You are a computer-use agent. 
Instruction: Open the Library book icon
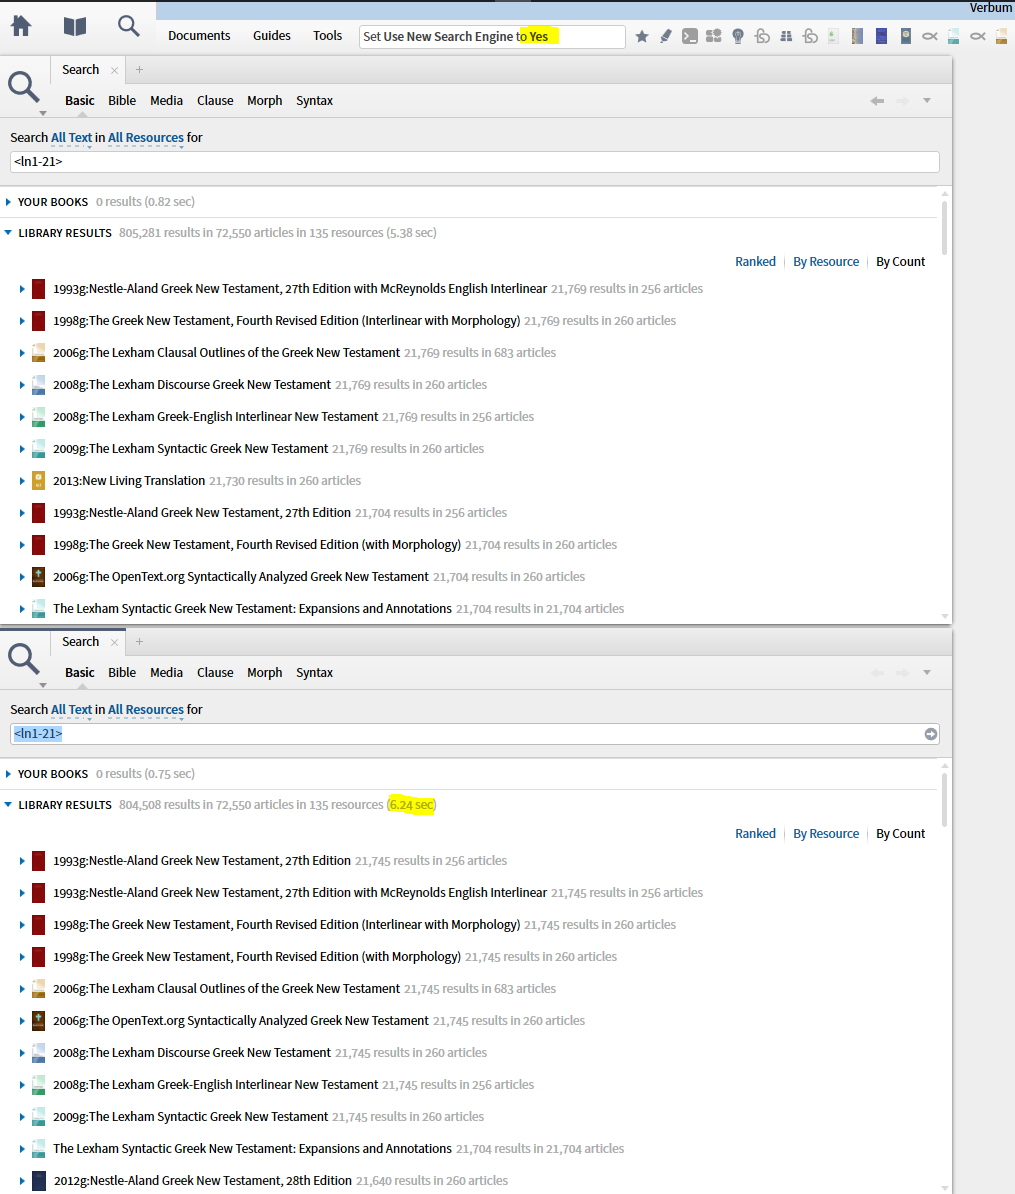75,27
